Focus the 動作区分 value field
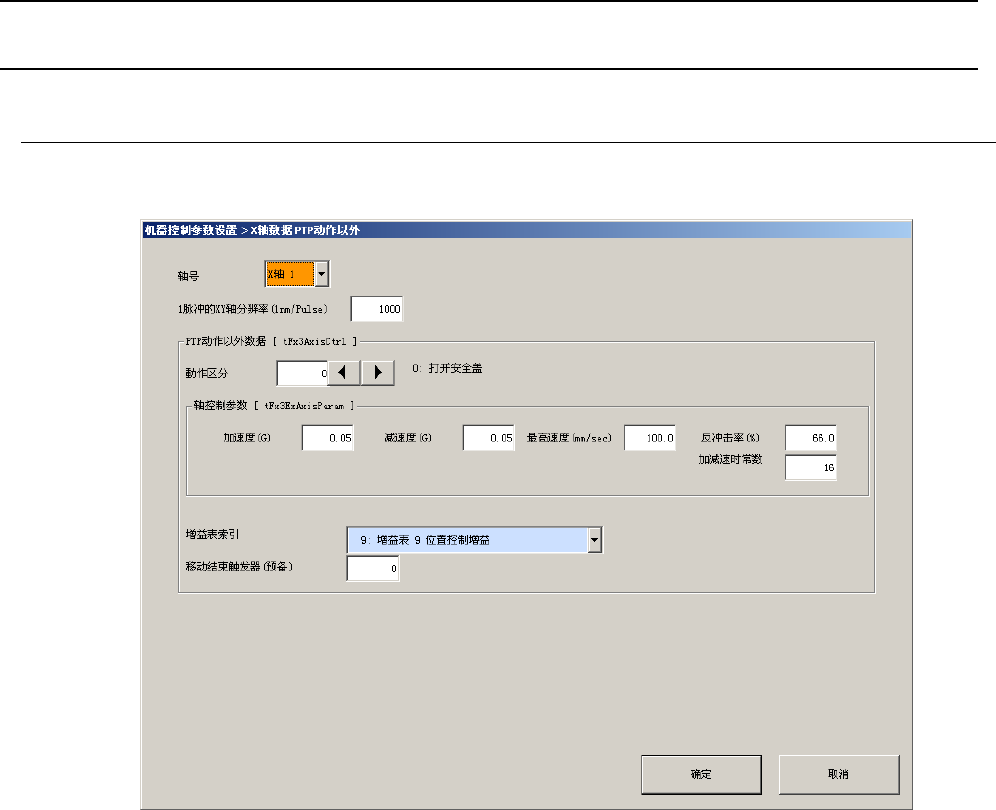Viewport: 996px width, 810px height. point(302,373)
